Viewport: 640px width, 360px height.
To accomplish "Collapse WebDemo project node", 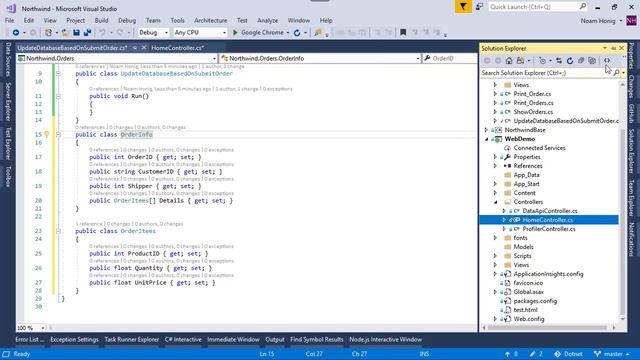I will point(486,139).
